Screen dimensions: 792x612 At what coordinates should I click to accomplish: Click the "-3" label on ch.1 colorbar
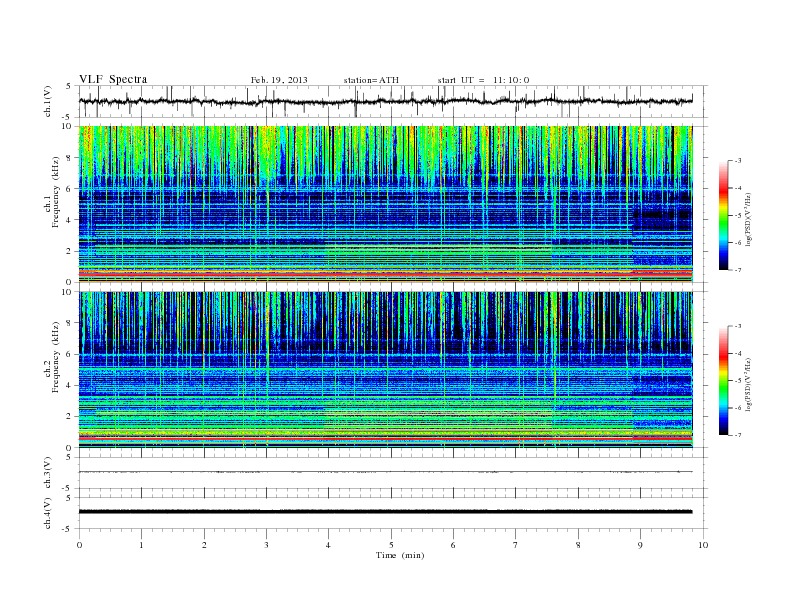[x=737, y=161]
